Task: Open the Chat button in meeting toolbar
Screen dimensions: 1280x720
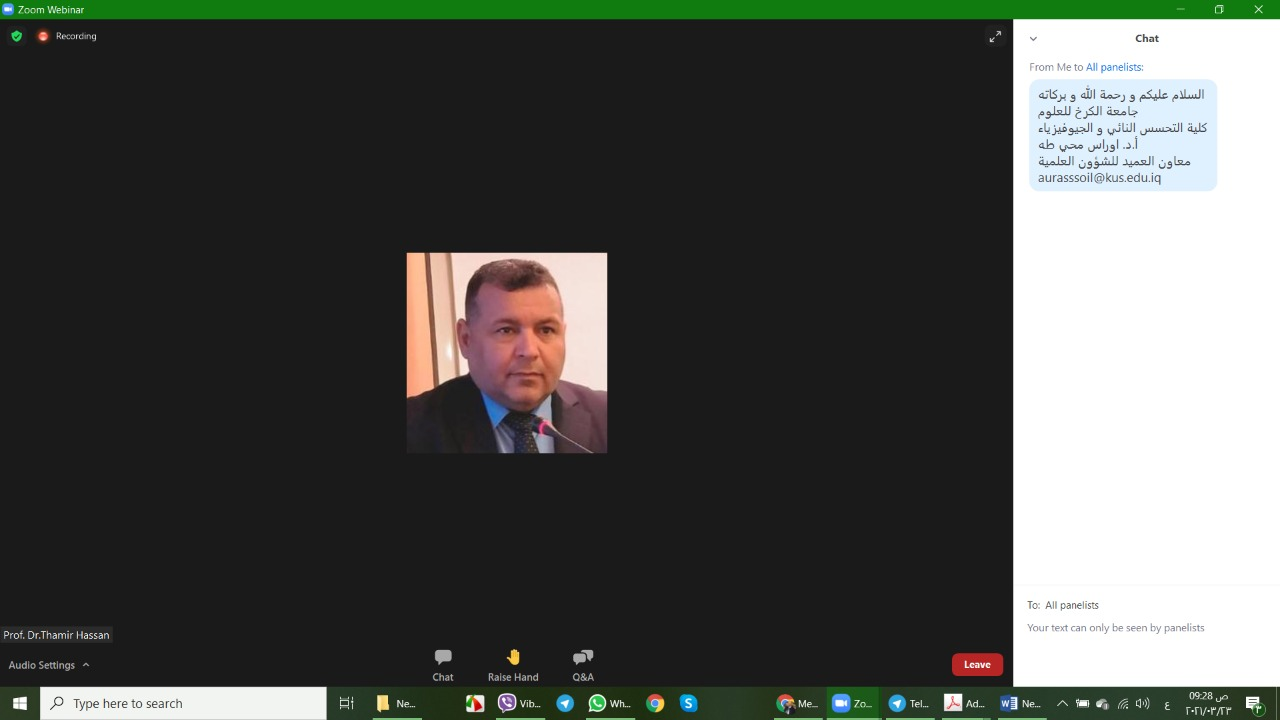Action: tap(443, 664)
